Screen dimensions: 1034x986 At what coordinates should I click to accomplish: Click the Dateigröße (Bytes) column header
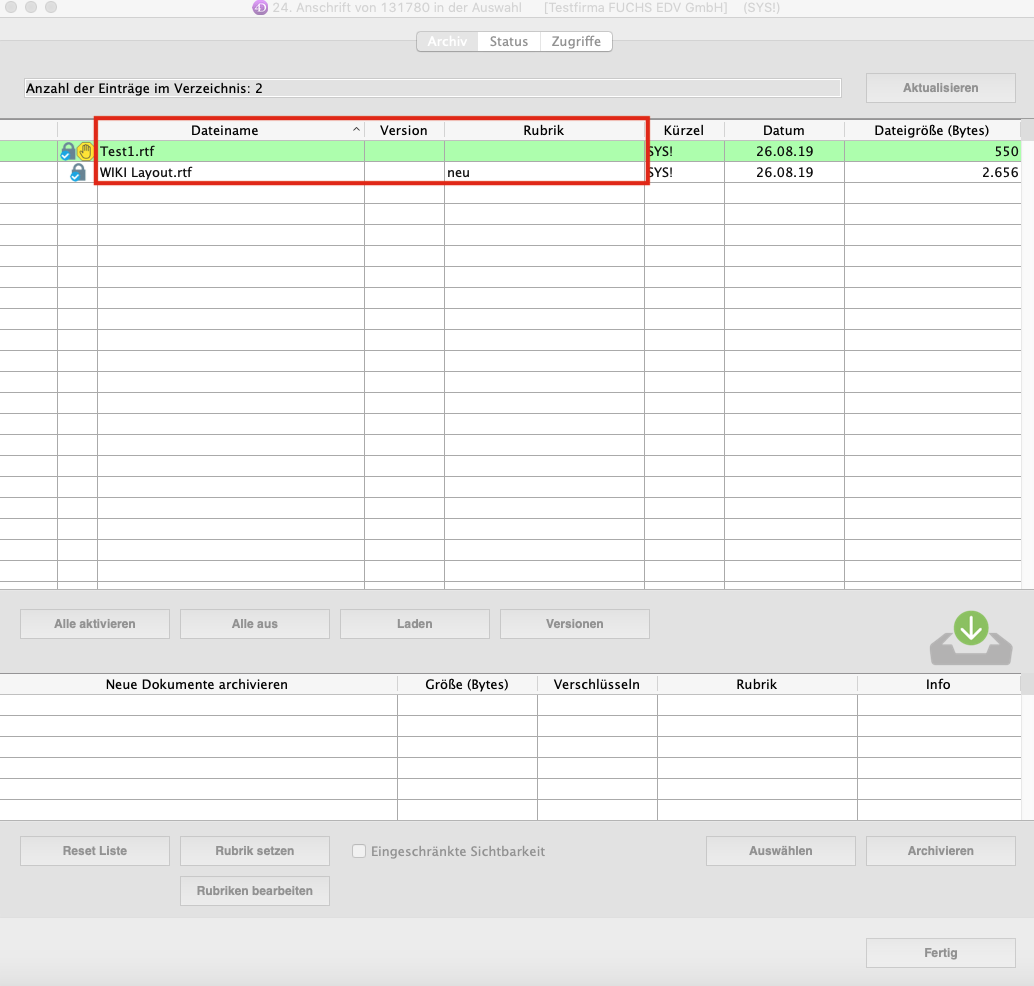click(x=930, y=131)
